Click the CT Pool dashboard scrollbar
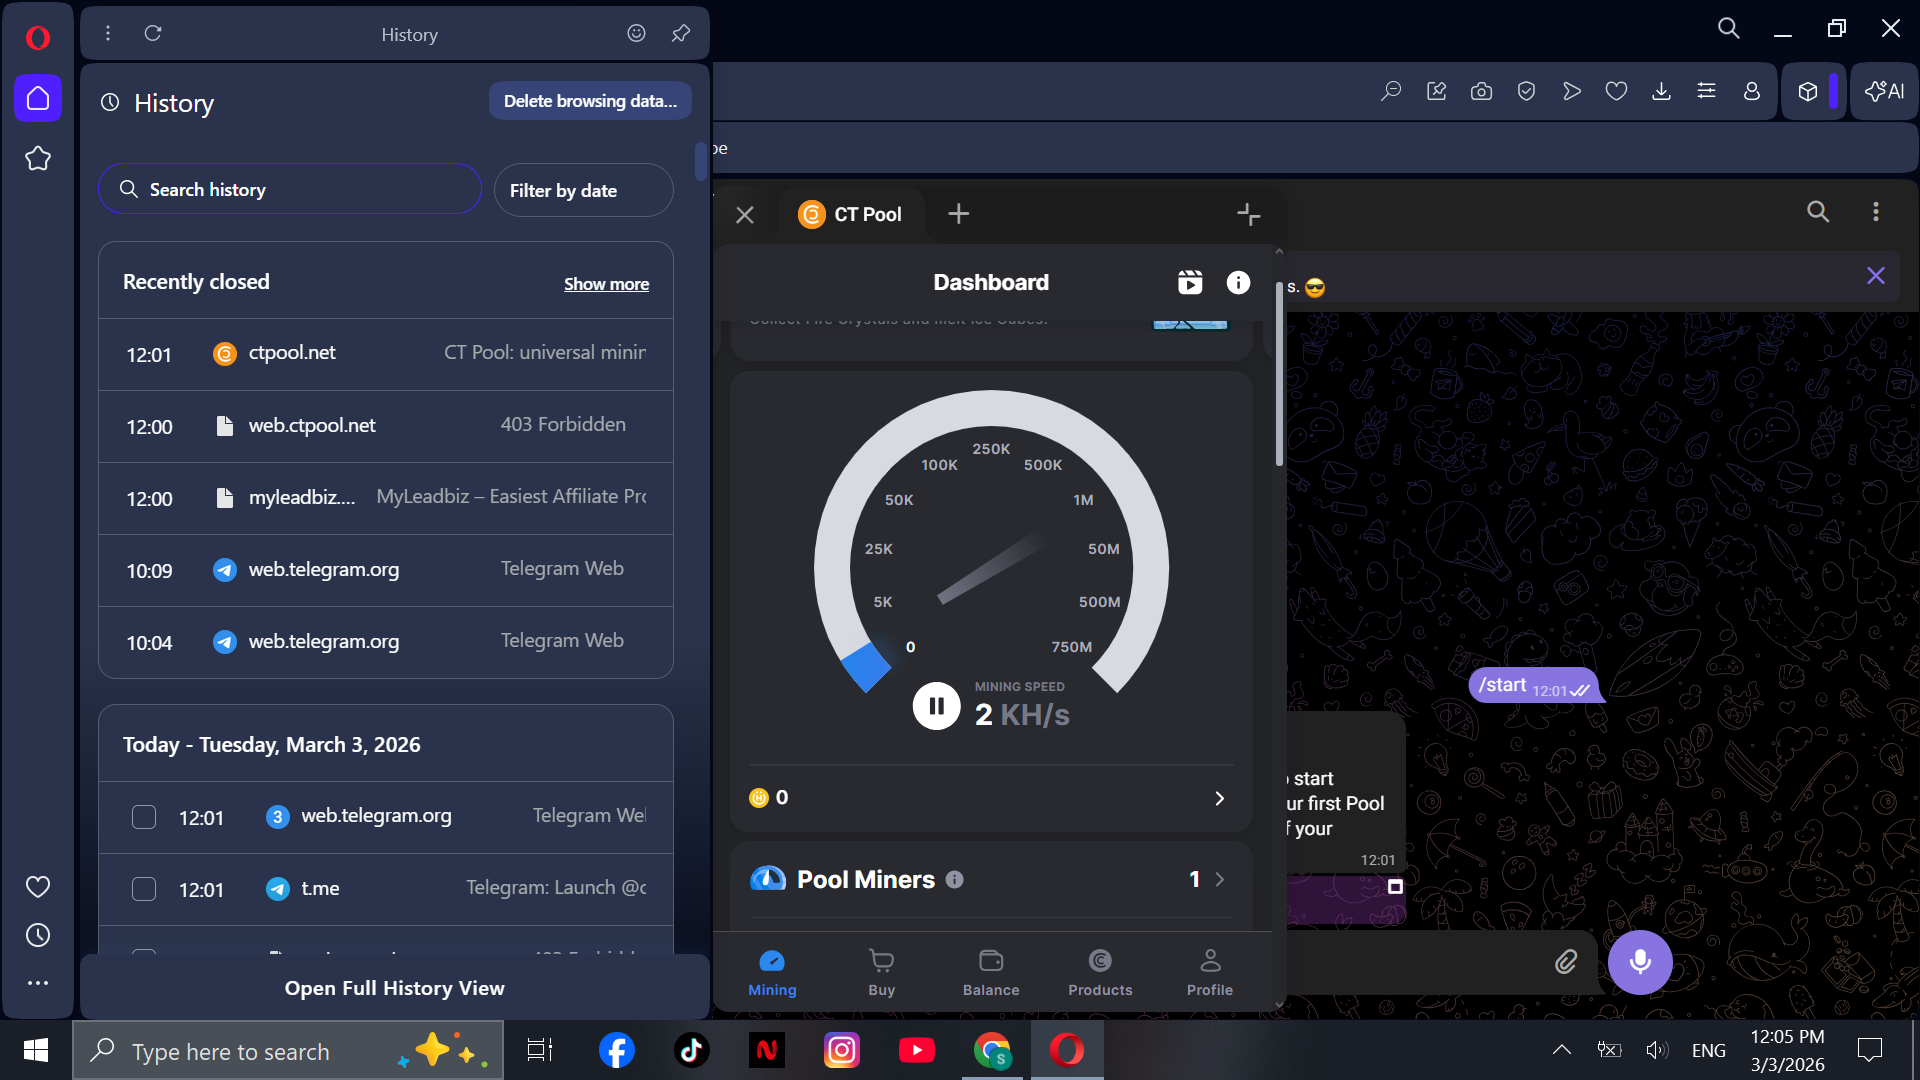The height and width of the screenshot is (1080, 1920). click(x=1279, y=375)
